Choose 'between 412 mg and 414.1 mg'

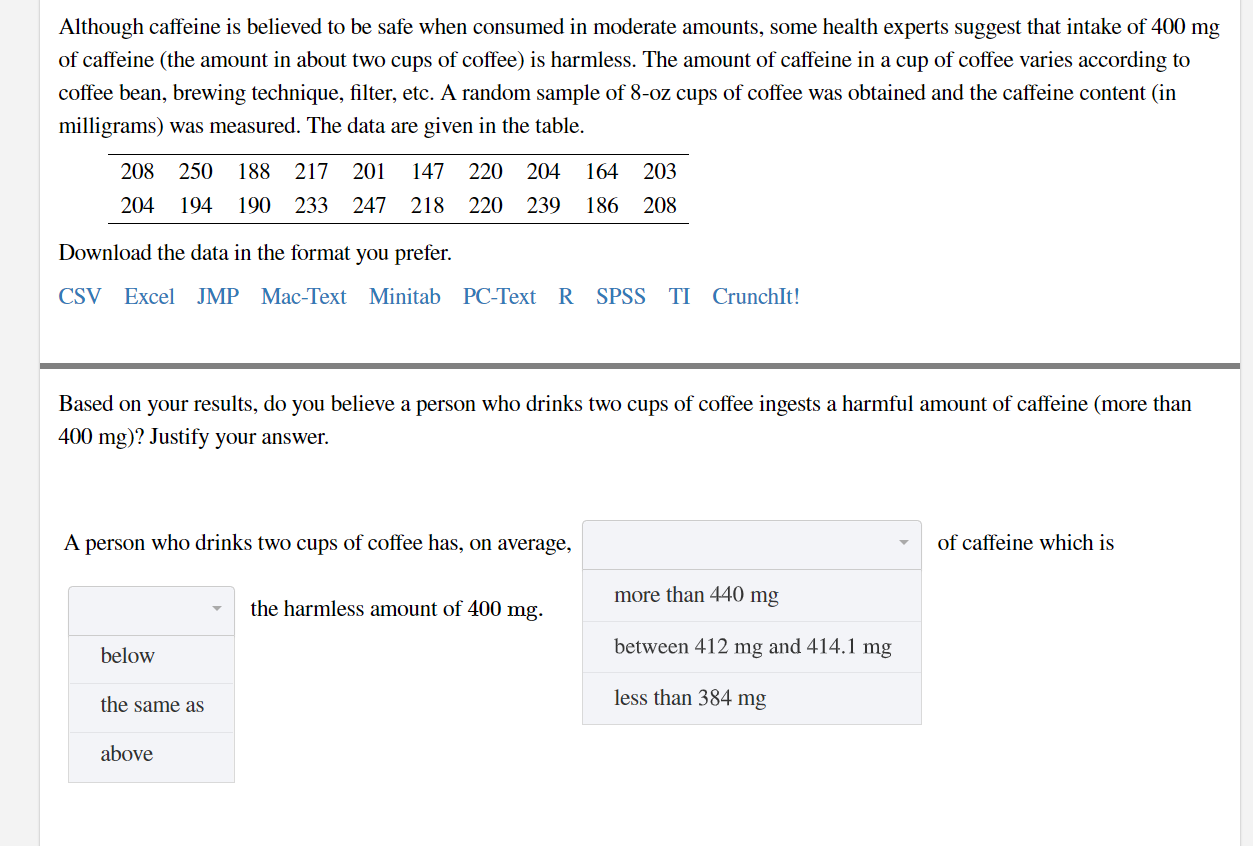tap(754, 647)
